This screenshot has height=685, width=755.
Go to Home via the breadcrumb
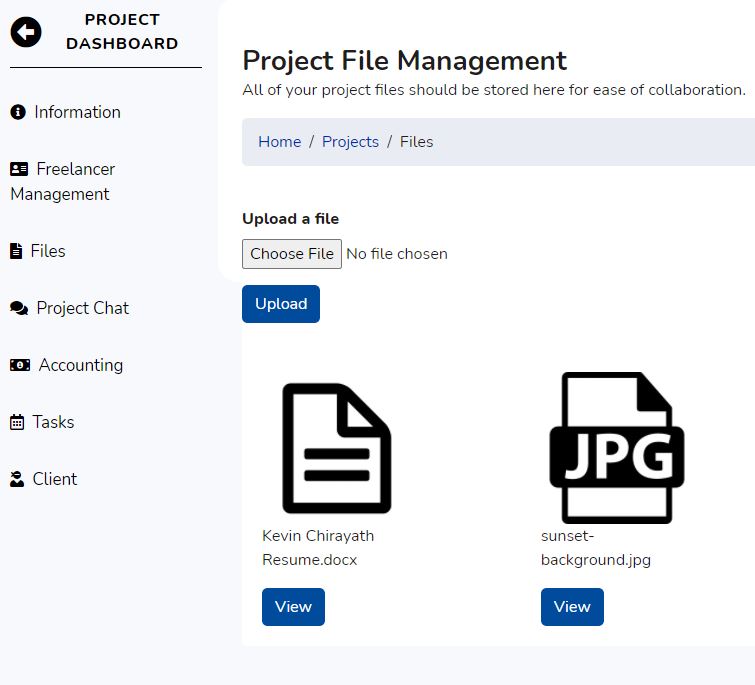279,142
